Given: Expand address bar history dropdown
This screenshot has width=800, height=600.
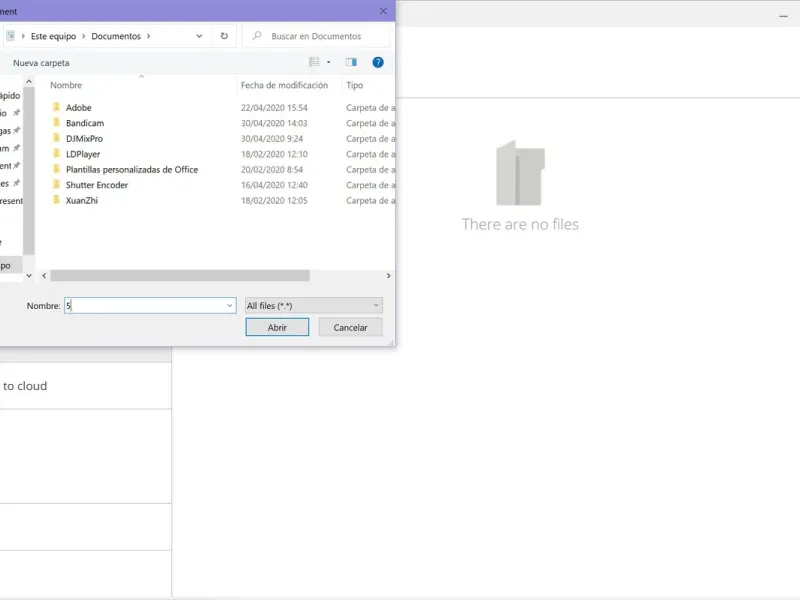Looking at the screenshot, I should 199,36.
